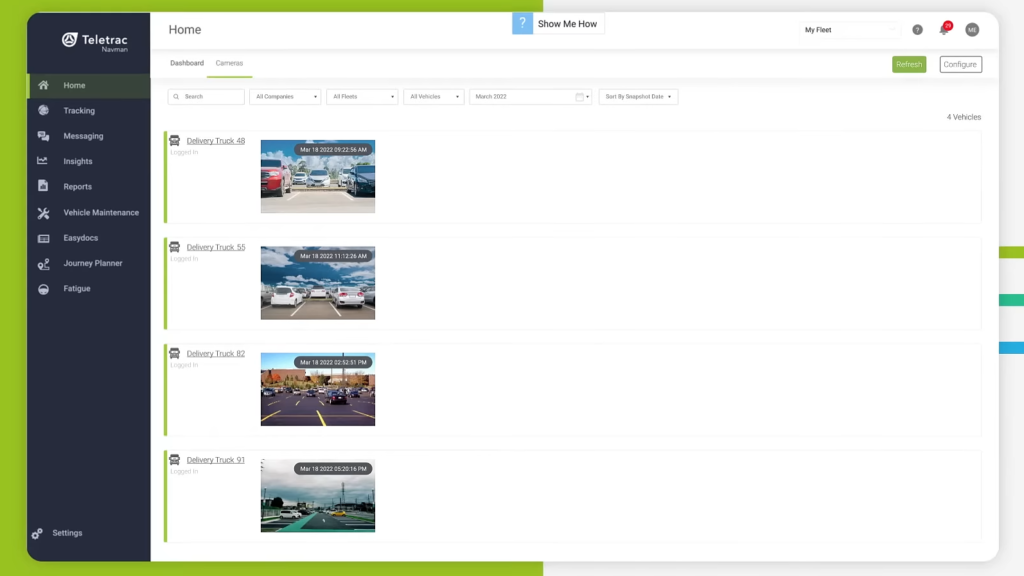Expand the All Fleets dropdown

tap(362, 97)
